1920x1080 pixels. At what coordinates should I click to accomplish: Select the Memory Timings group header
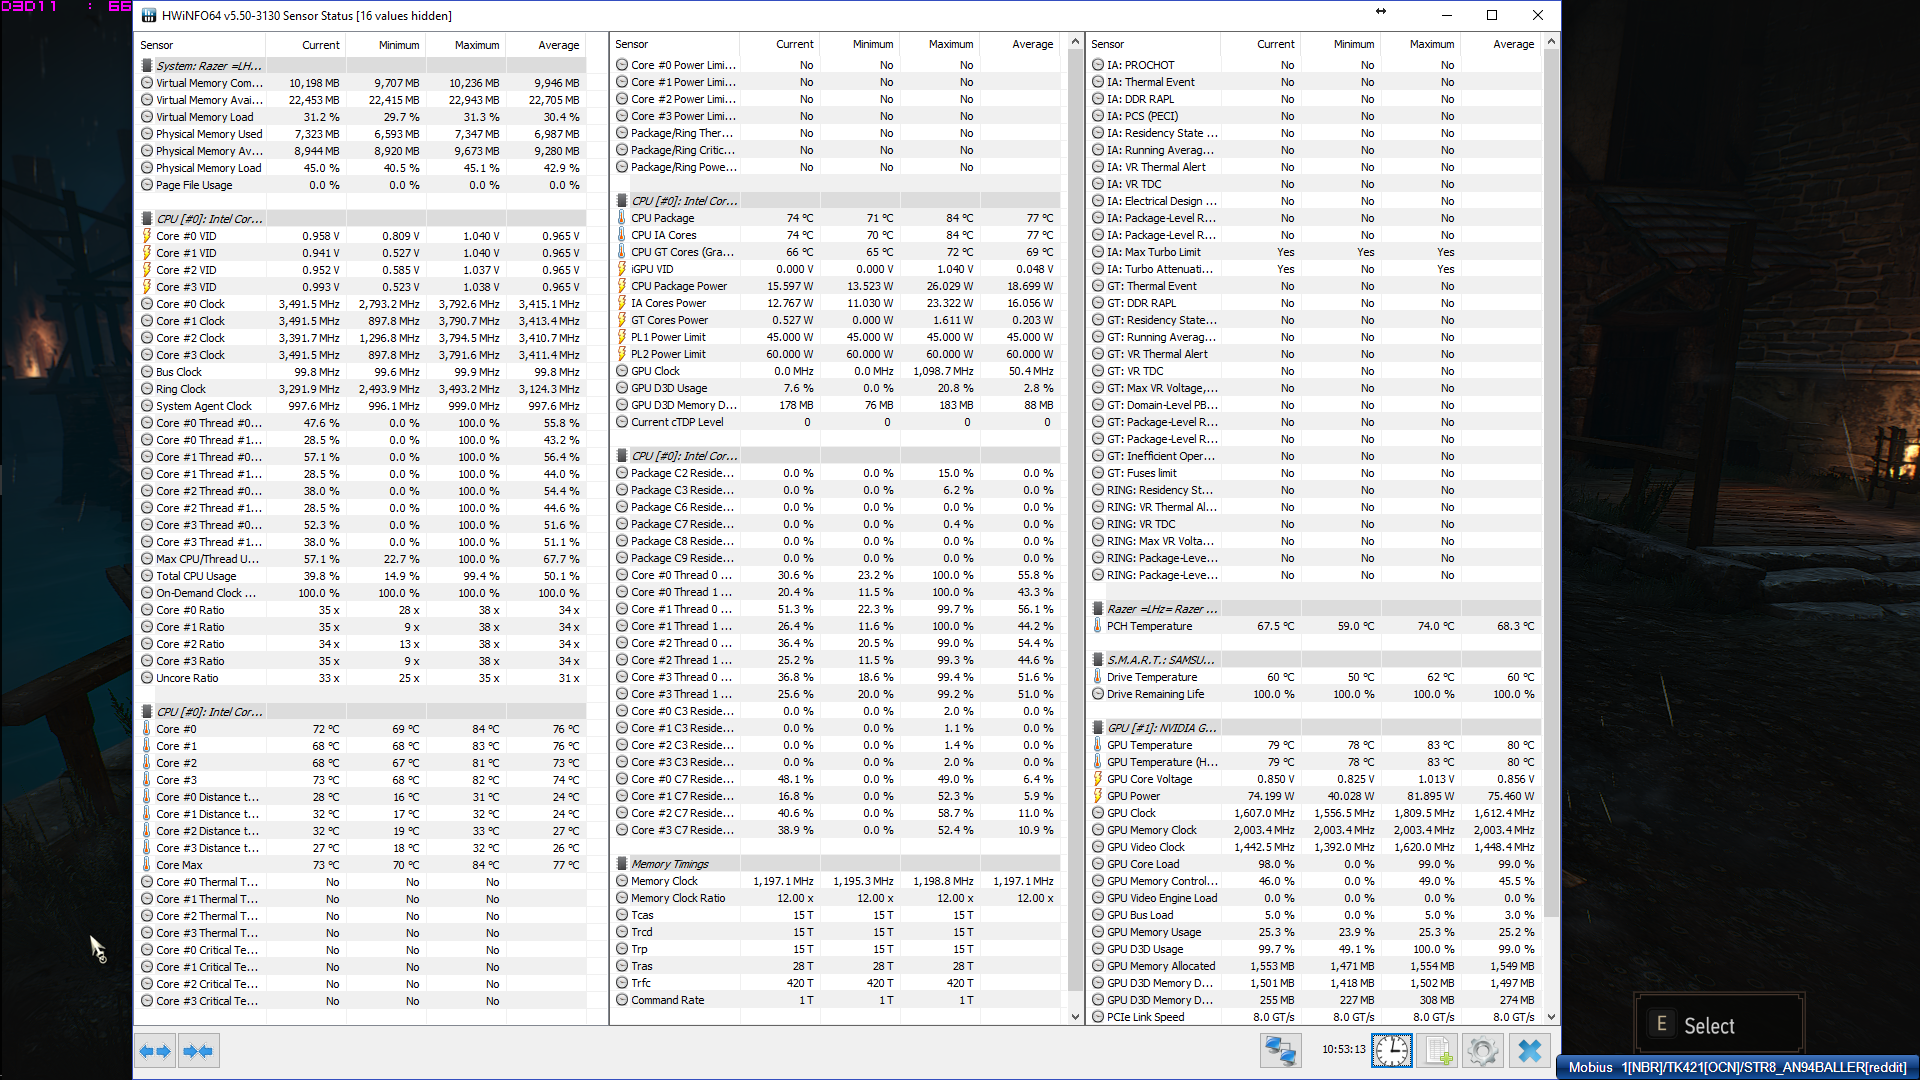click(x=836, y=864)
